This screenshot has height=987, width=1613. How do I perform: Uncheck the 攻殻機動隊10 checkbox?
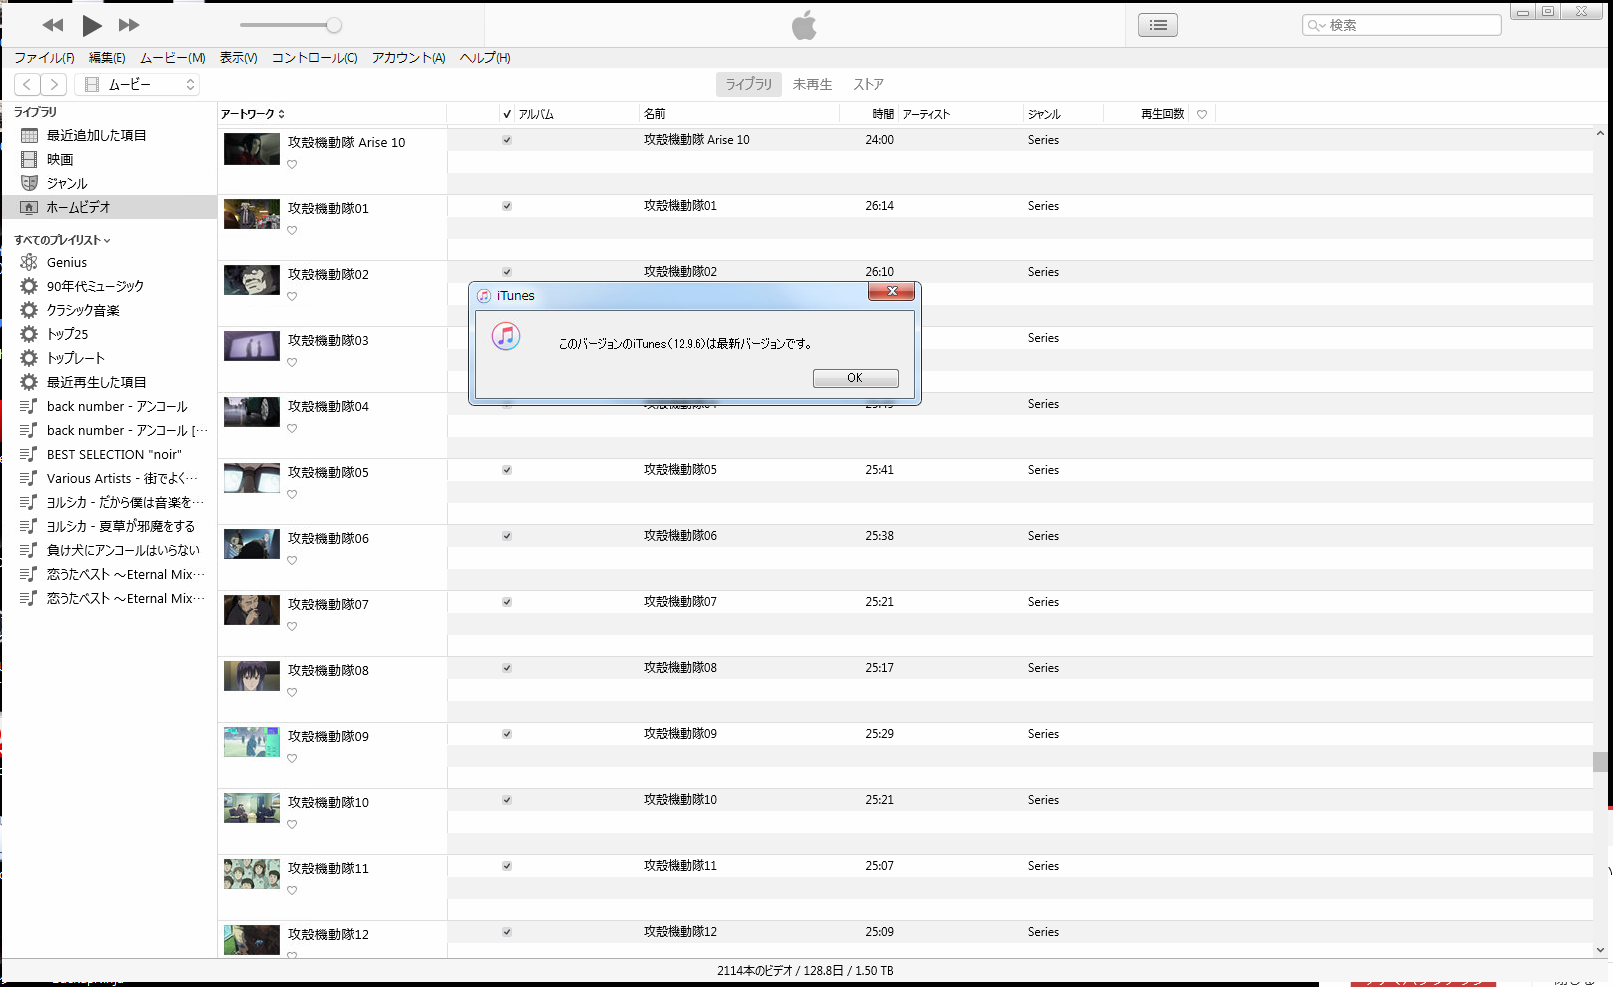point(507,800)
